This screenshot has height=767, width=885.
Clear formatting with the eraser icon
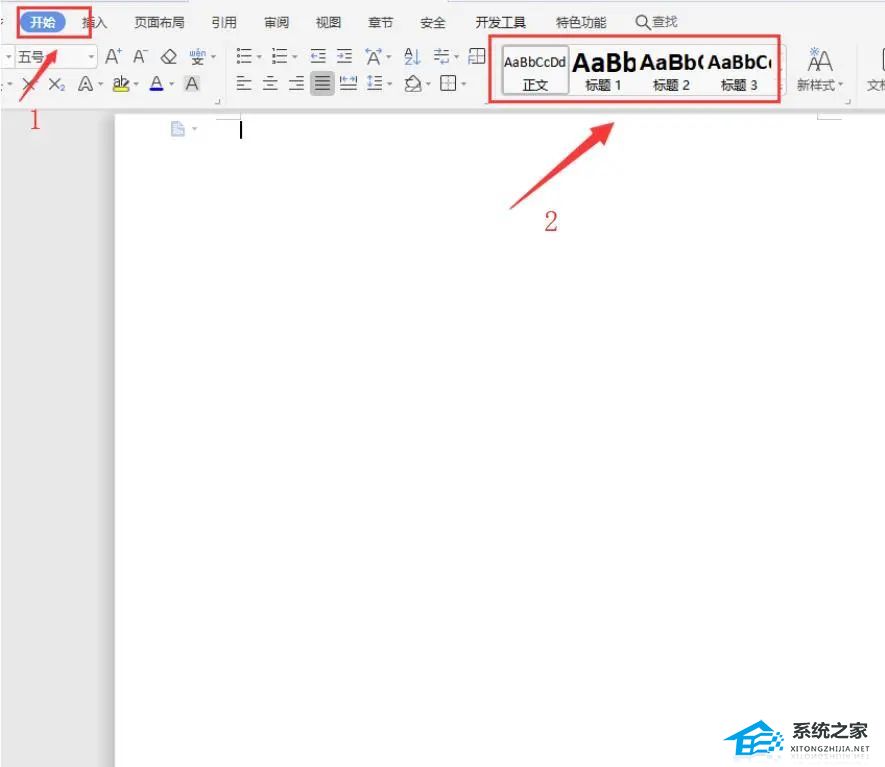pyautogui.click(x=169, y=56)
